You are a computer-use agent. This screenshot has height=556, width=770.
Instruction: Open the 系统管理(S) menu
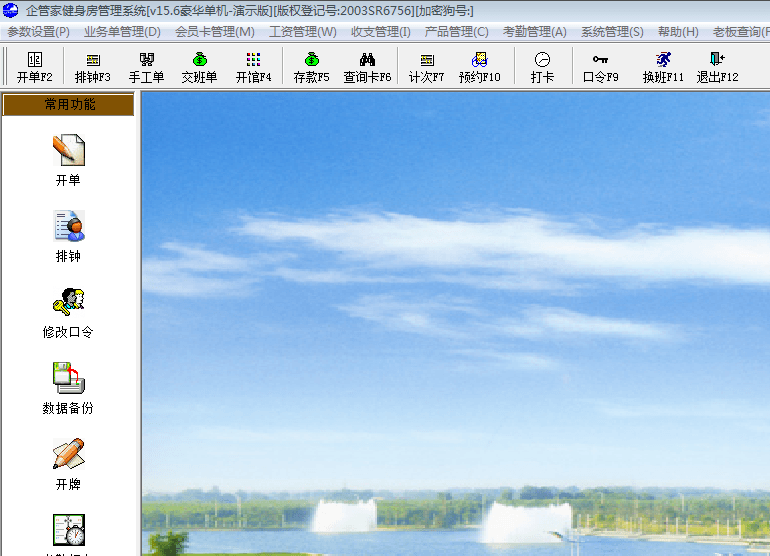(612, 32)
